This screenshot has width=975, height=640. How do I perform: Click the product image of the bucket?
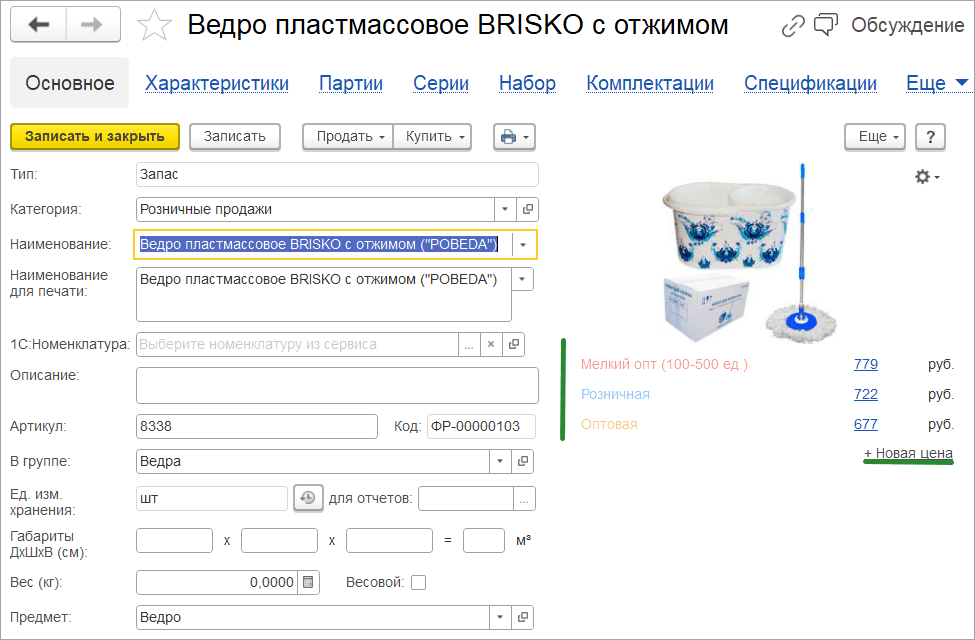(x=749, y=254)
